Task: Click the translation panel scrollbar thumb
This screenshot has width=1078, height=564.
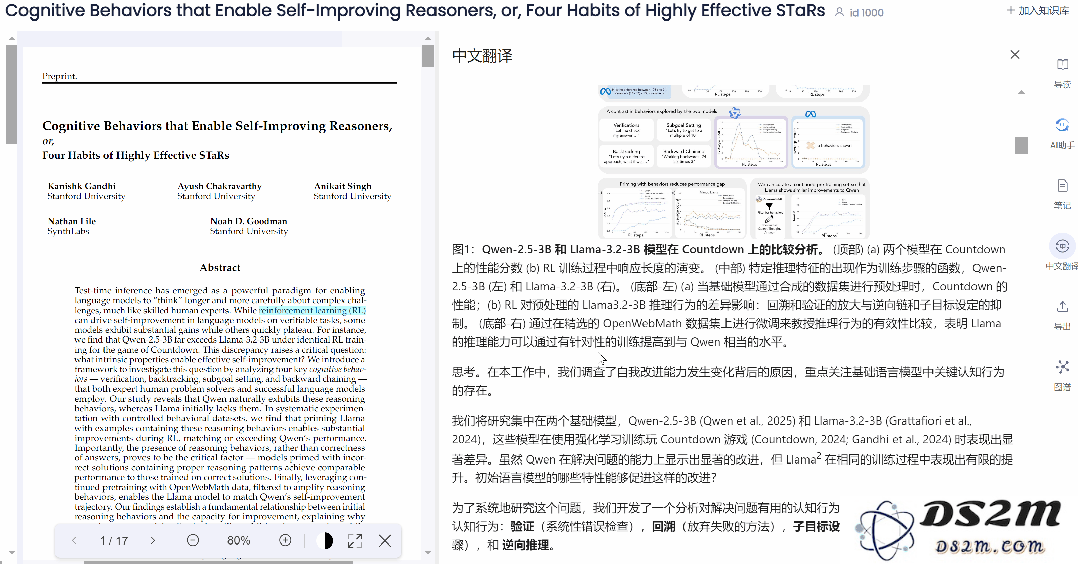Action: (x=1022, y=145)
